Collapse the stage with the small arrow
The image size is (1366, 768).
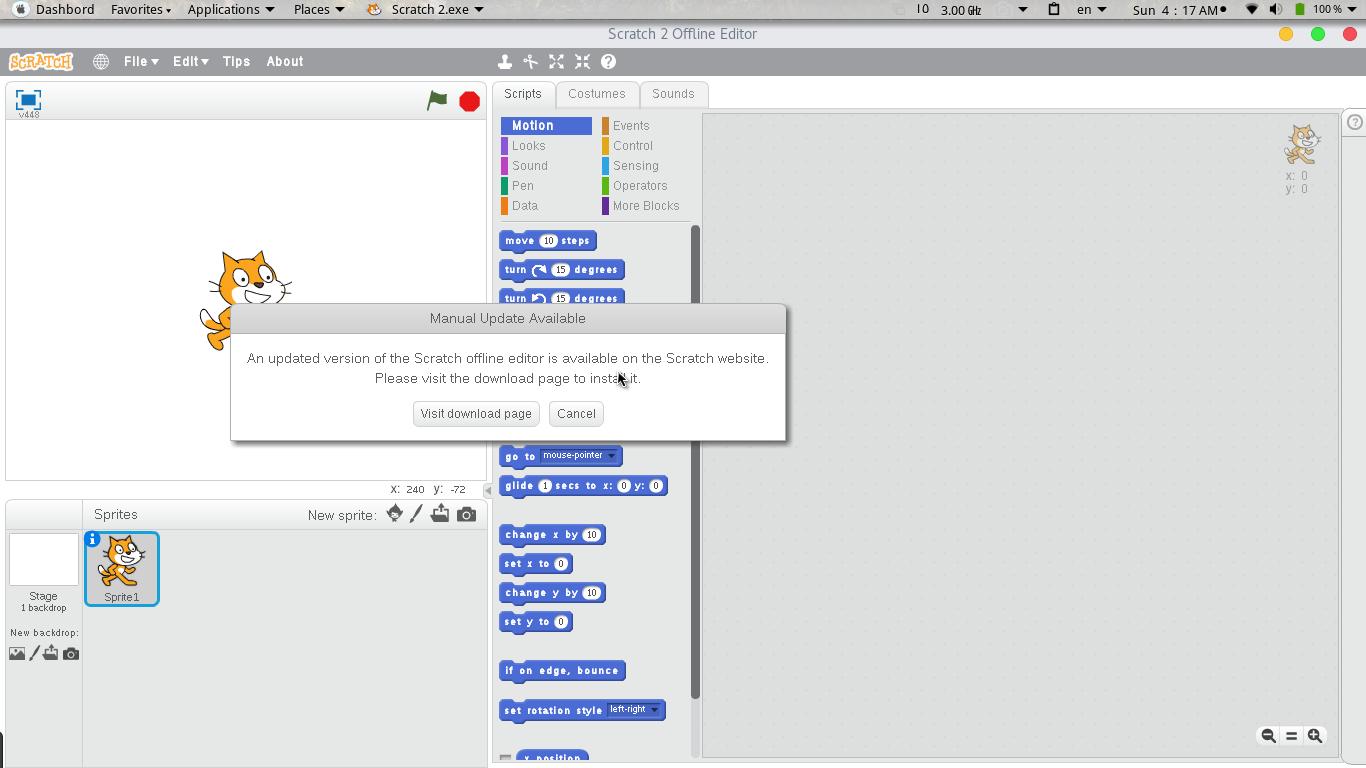pos(488,490)
